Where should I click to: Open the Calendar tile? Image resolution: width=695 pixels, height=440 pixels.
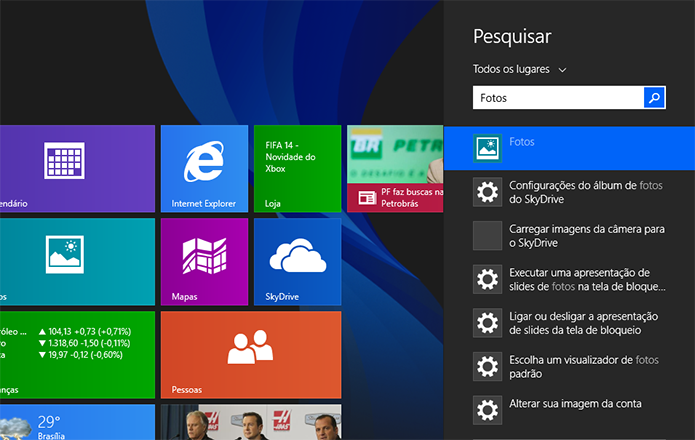point(78,168)
